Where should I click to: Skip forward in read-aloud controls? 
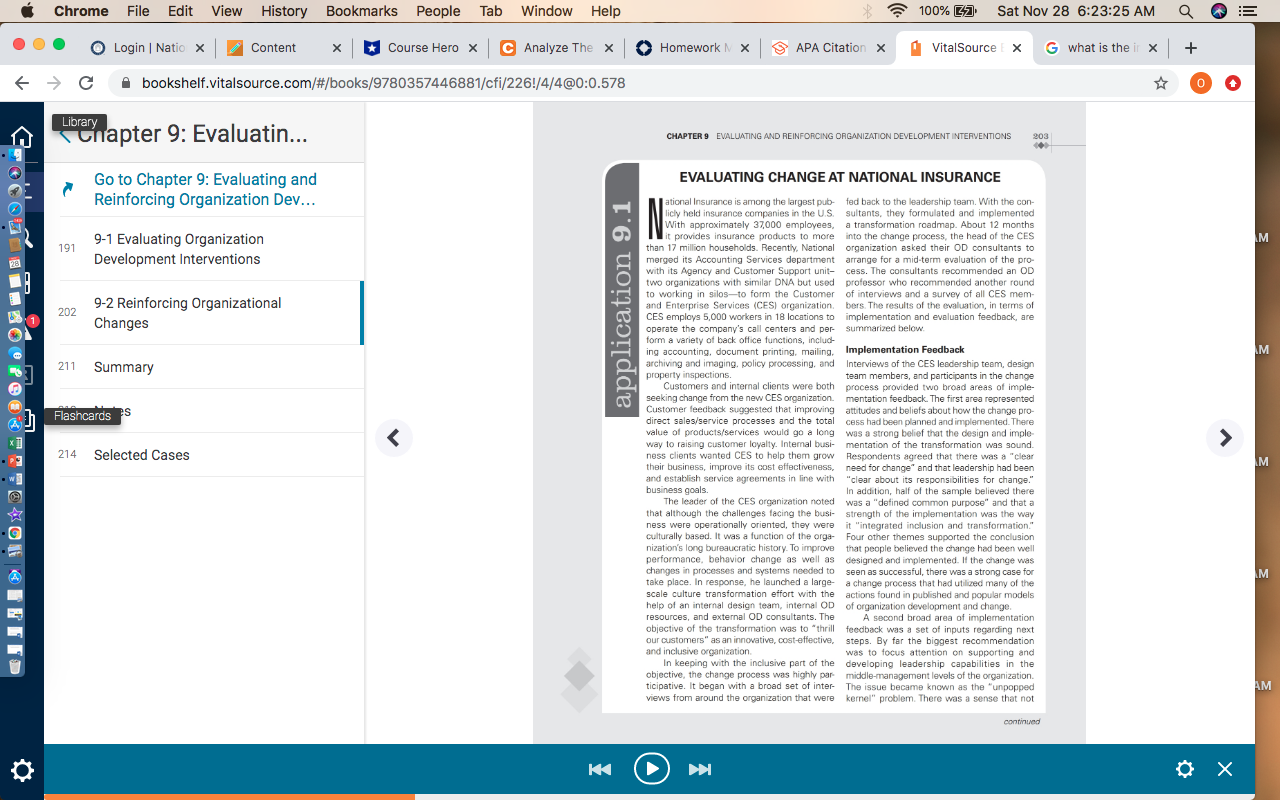tap(700, 769)
